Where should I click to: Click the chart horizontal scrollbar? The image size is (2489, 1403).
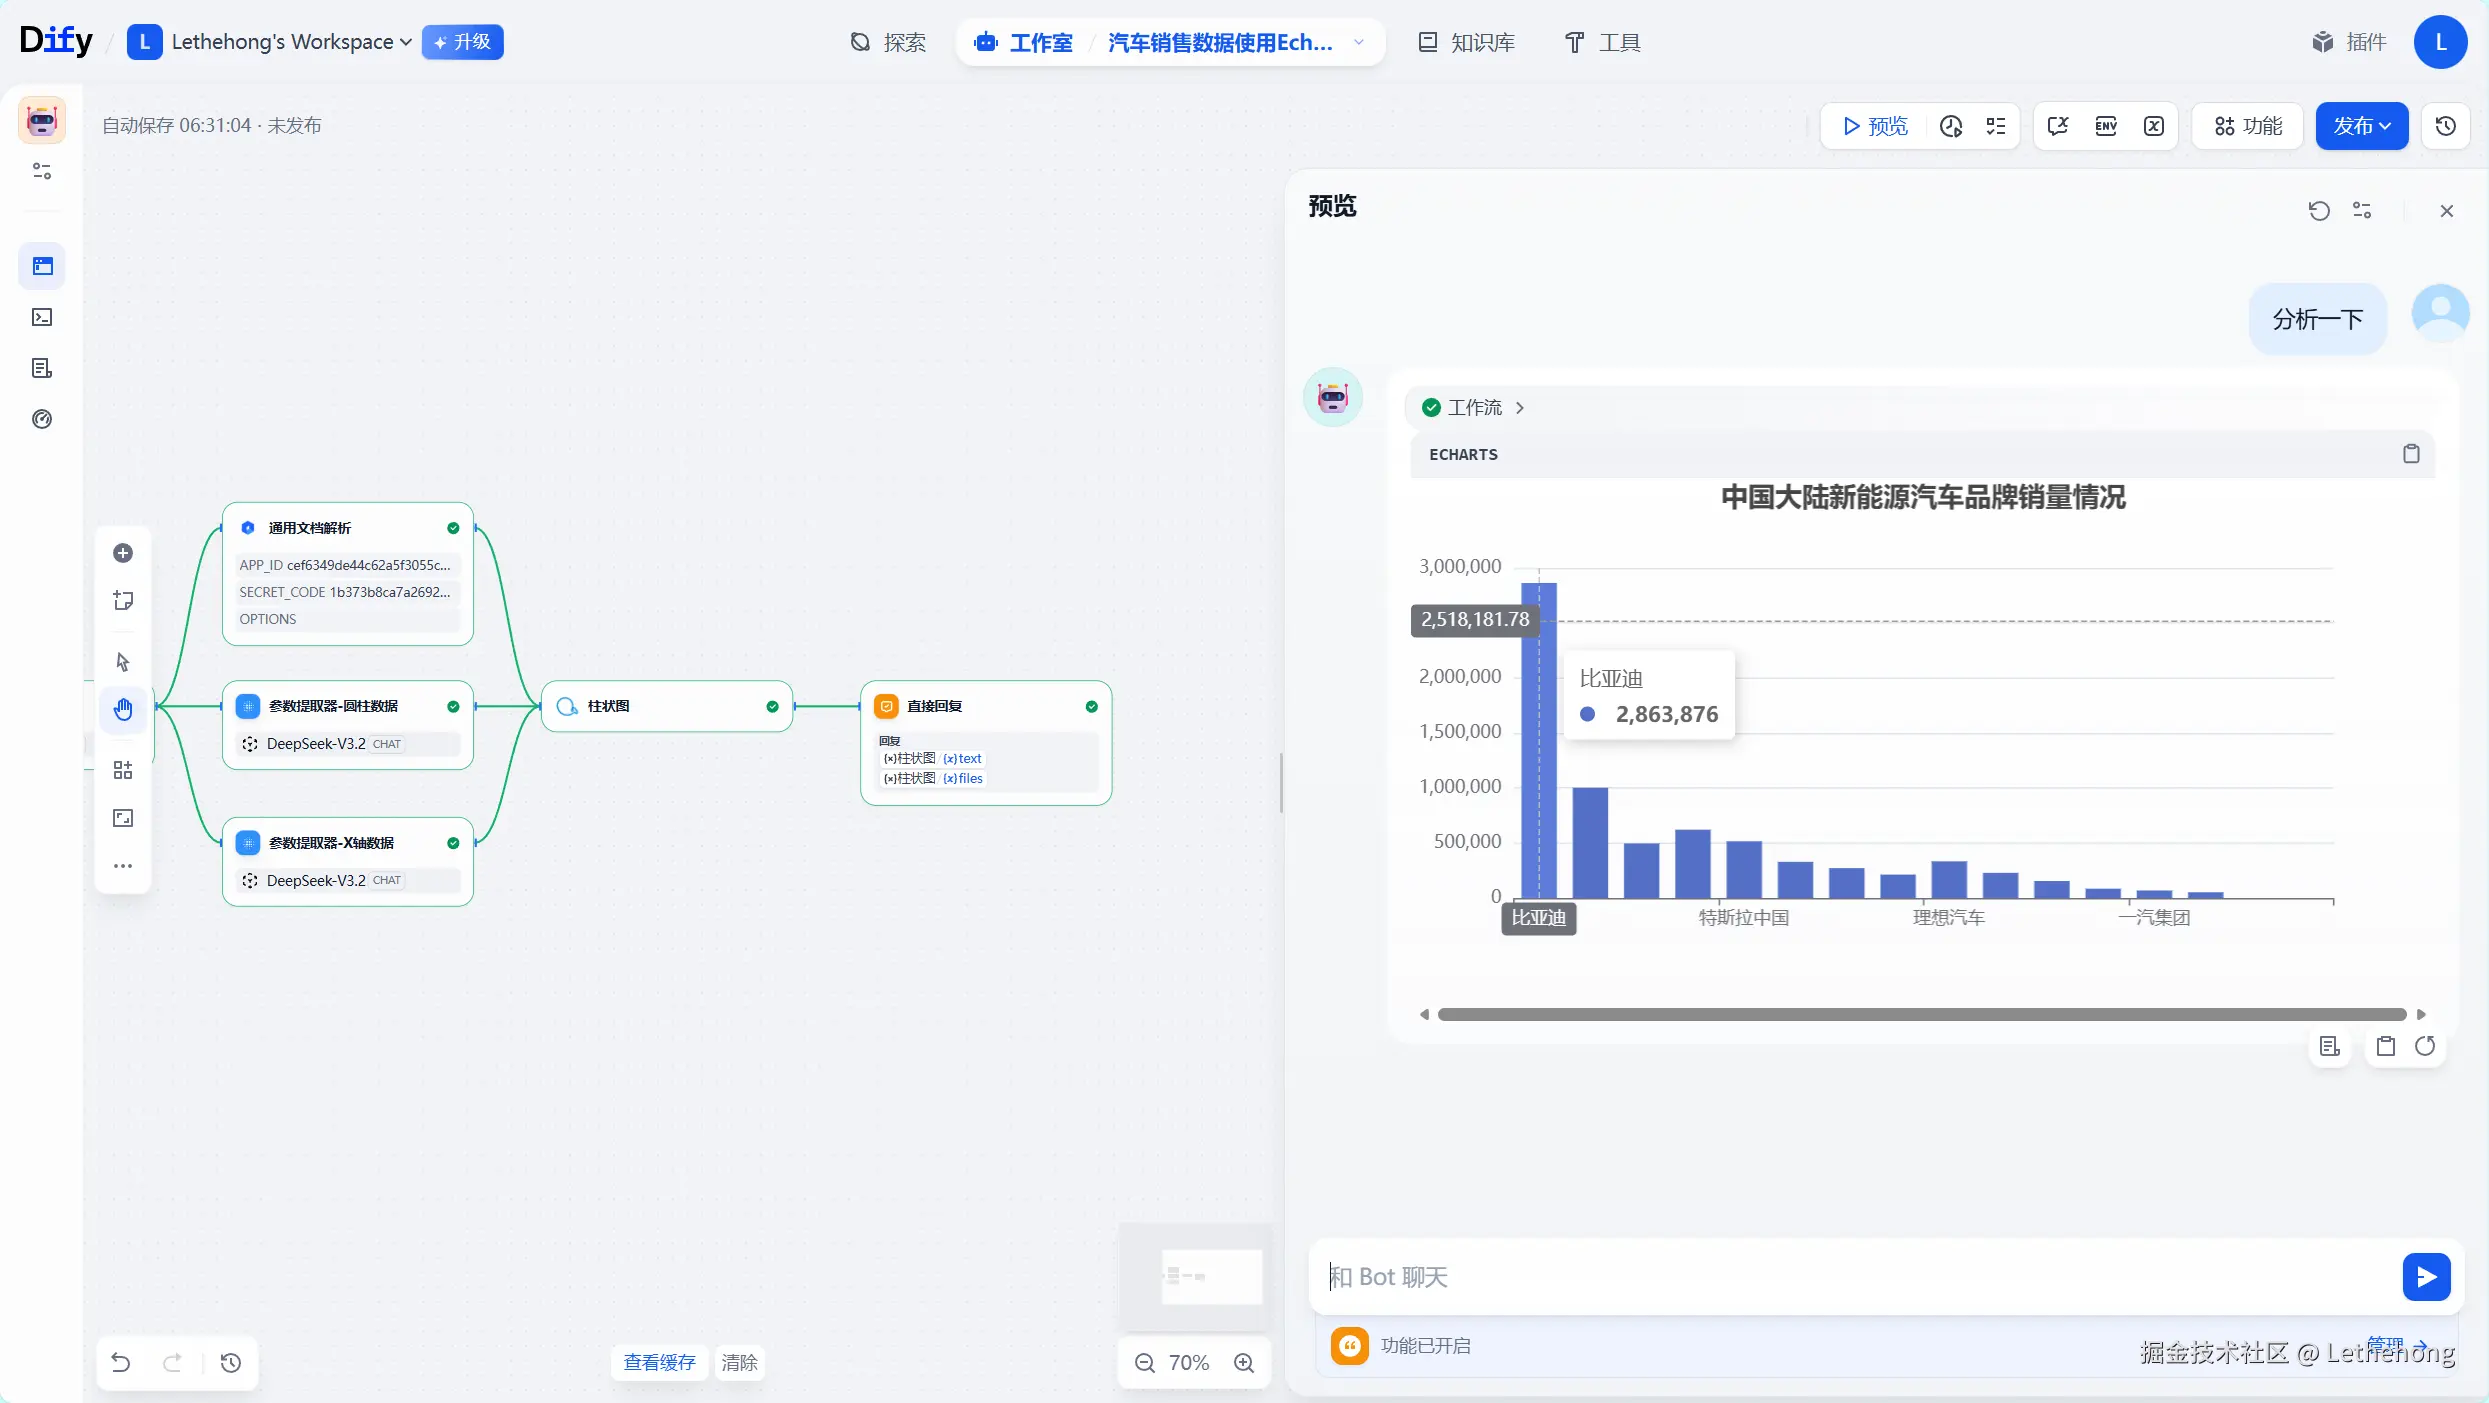1921,1015
